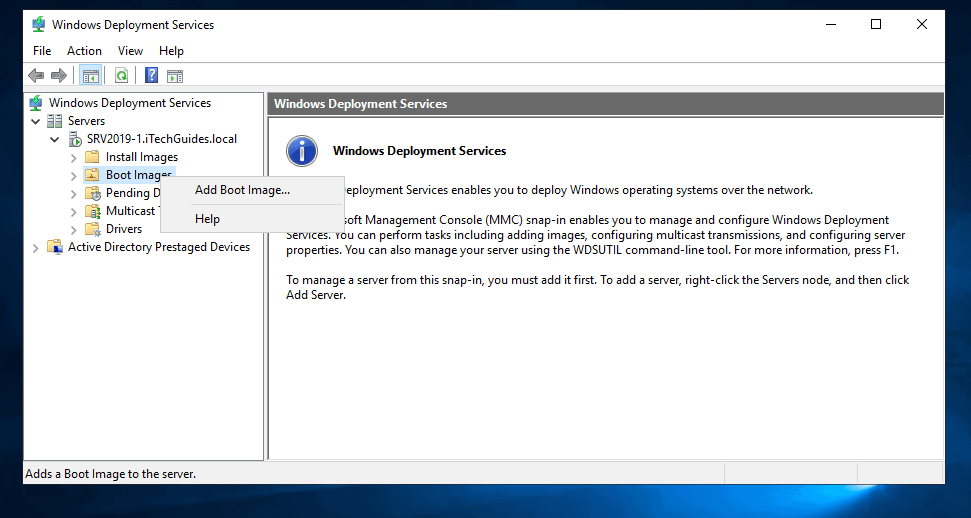Click the Windows Deployment Services root node icon
This screenshot has width=971, height=518.
(x=37, y=103)
